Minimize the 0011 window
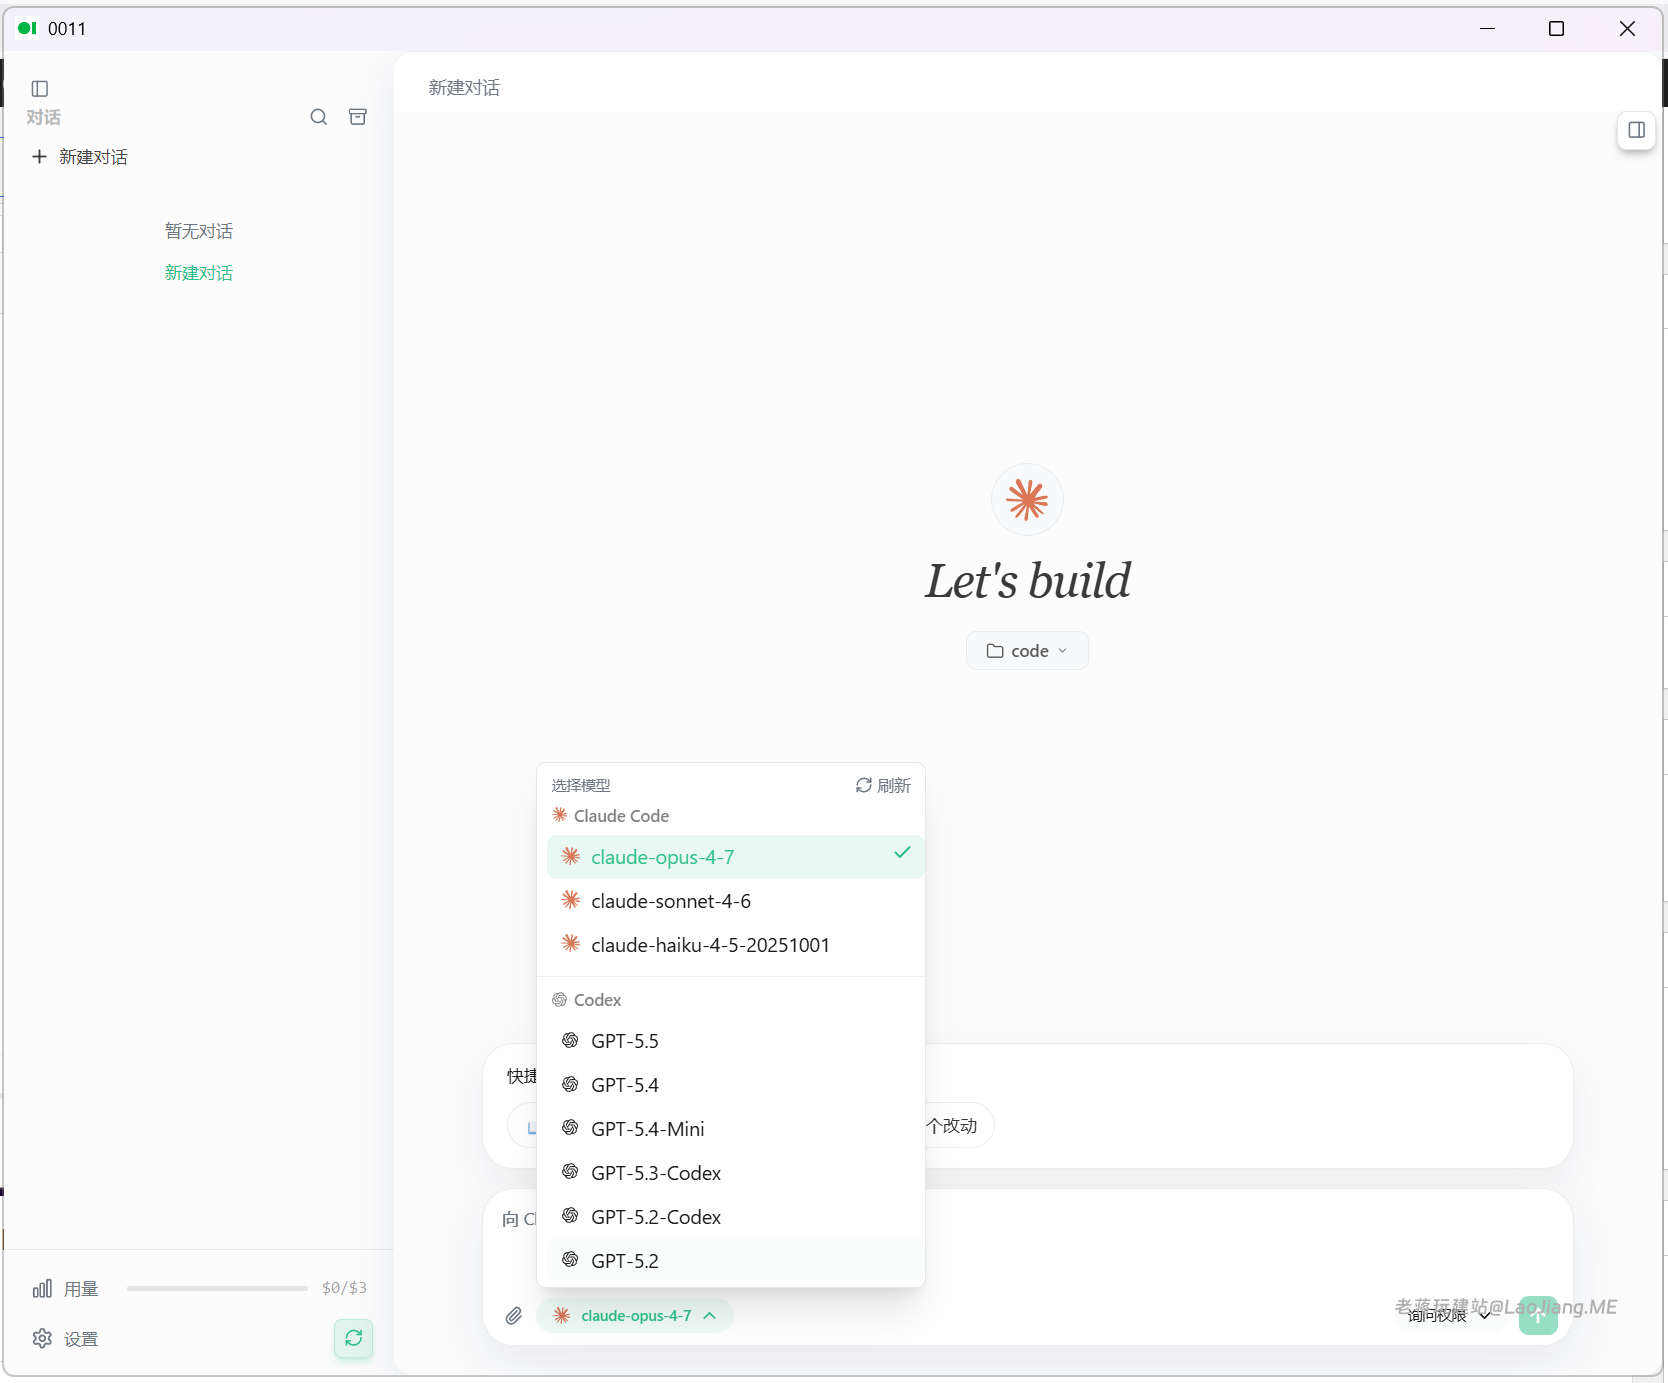Viewport: 1668px width, 1383px height. pos(1487,28)
